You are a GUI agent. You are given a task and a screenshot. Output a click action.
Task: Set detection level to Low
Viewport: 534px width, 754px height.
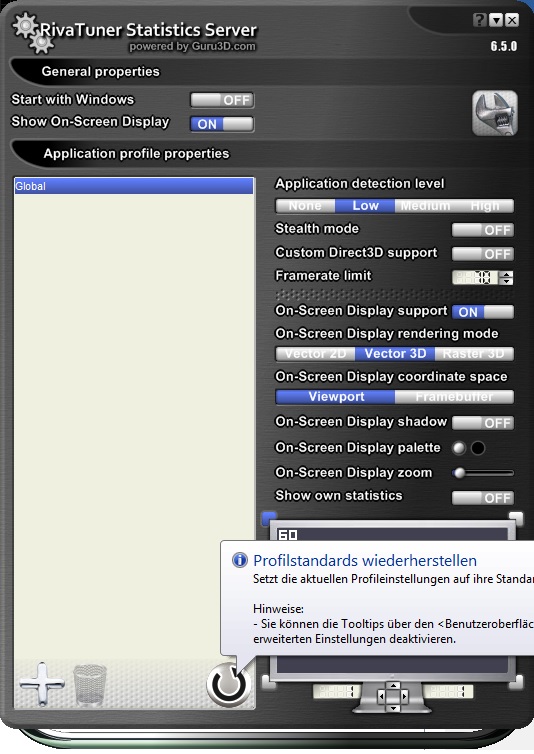tap(365, 206)
